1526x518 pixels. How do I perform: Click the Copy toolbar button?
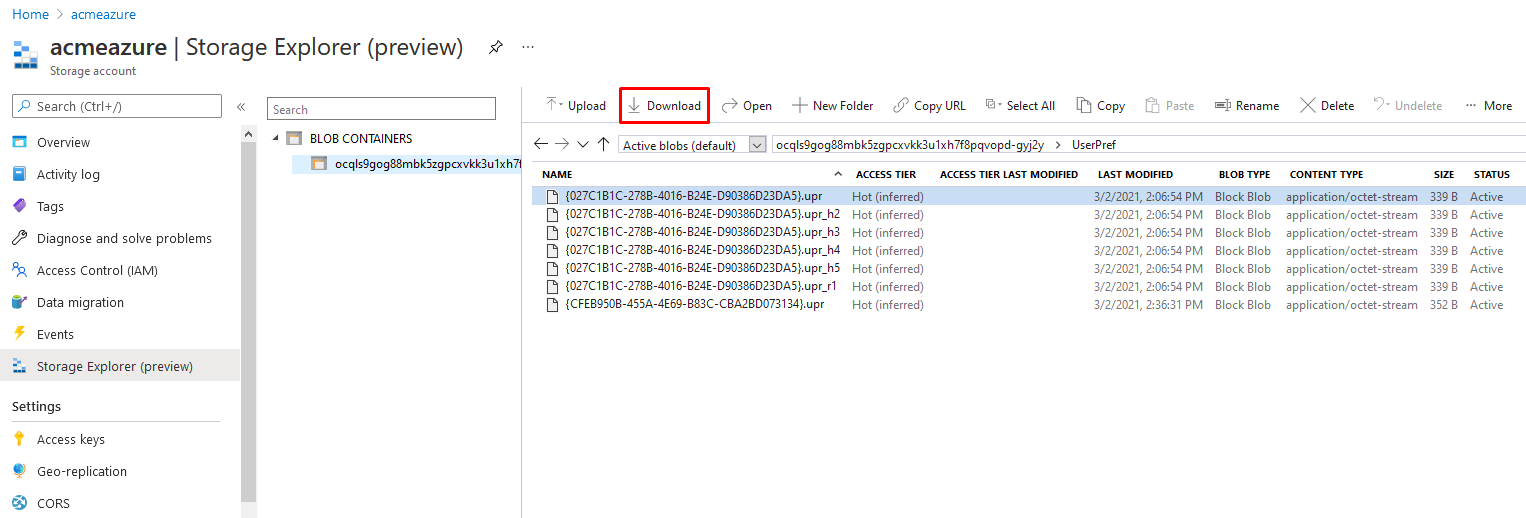pyautogui.click(x=1100, y=106)
